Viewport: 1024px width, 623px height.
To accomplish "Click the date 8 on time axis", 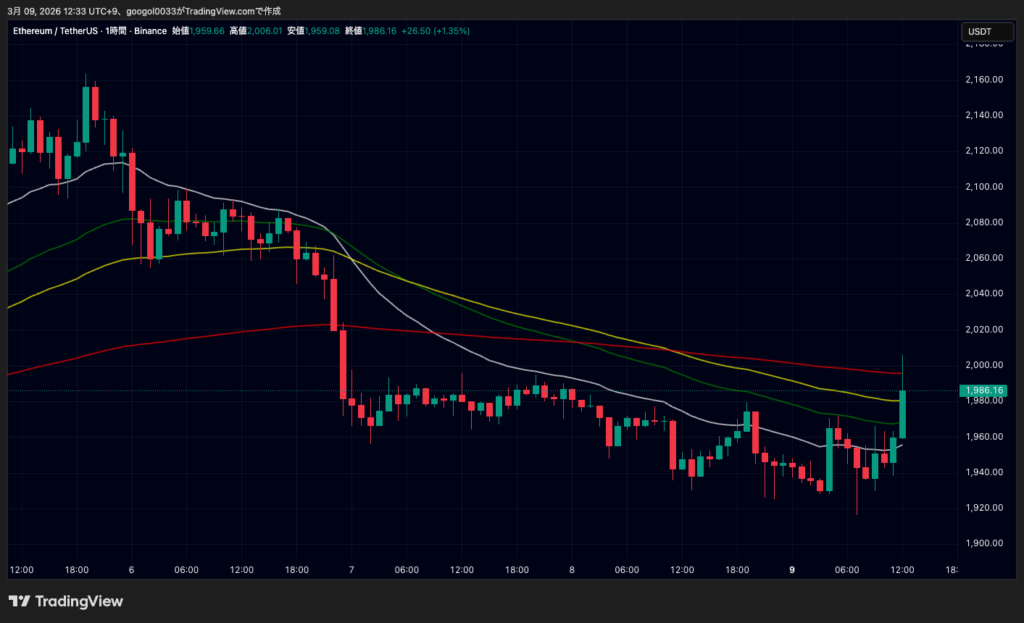I will (572, 569).
